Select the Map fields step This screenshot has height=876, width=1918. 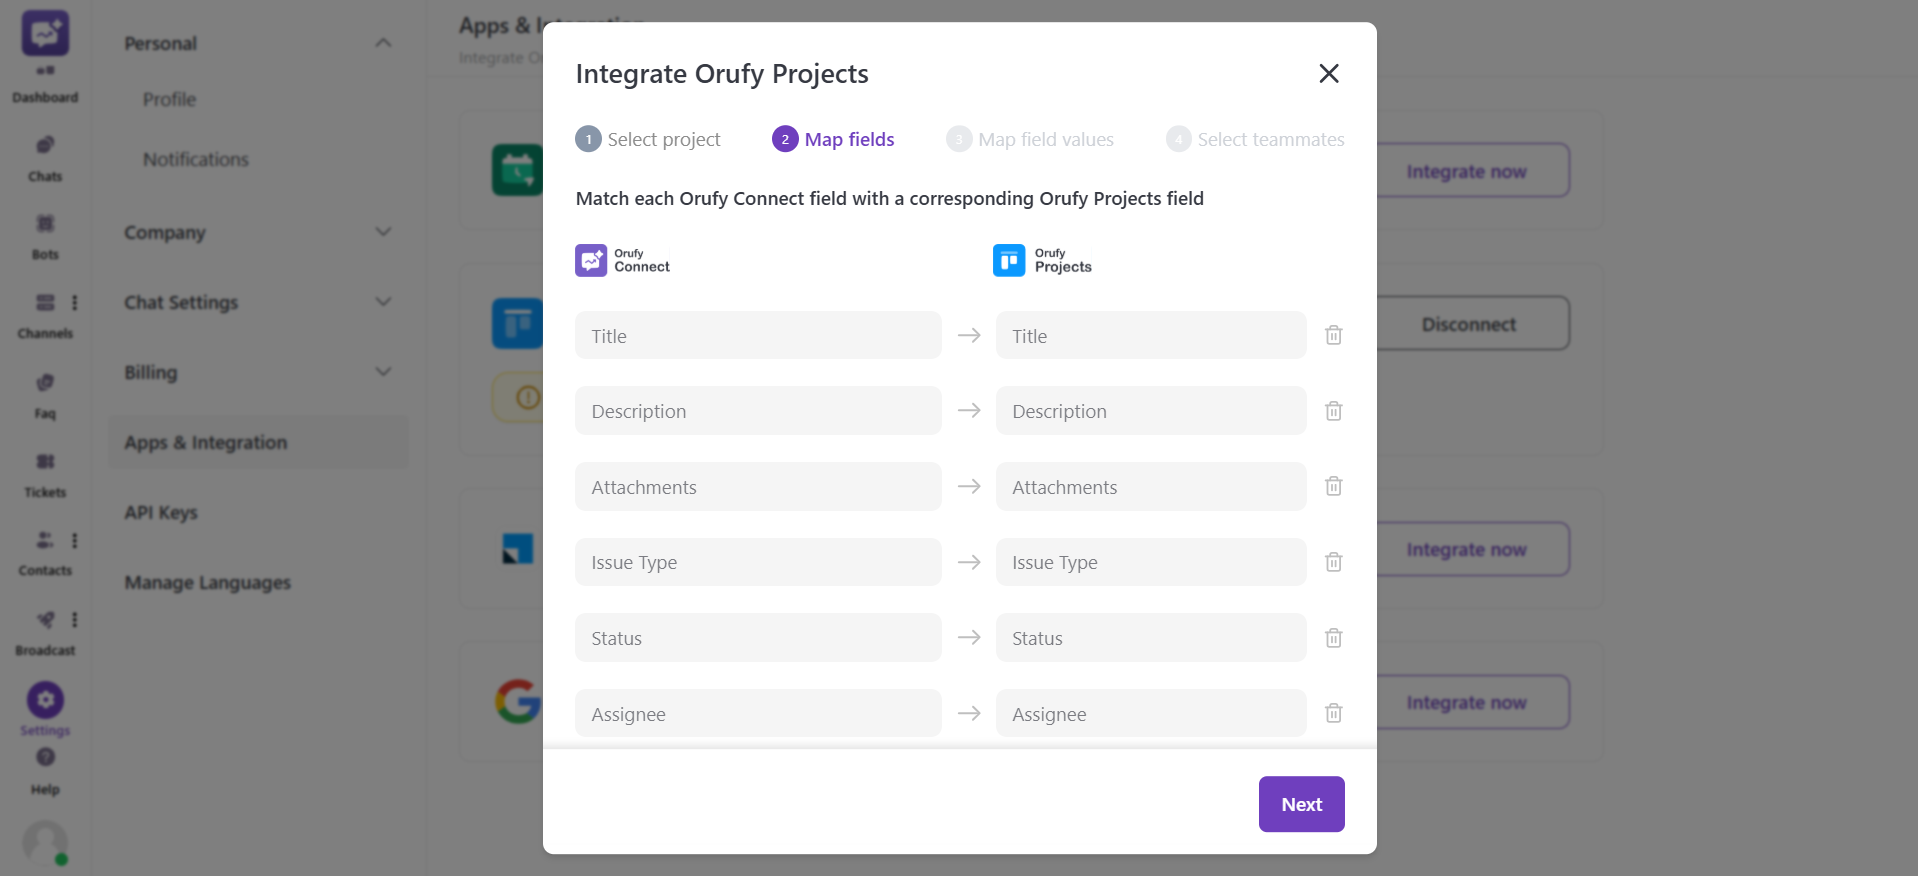pyautogui.click(x=833, y=139)
